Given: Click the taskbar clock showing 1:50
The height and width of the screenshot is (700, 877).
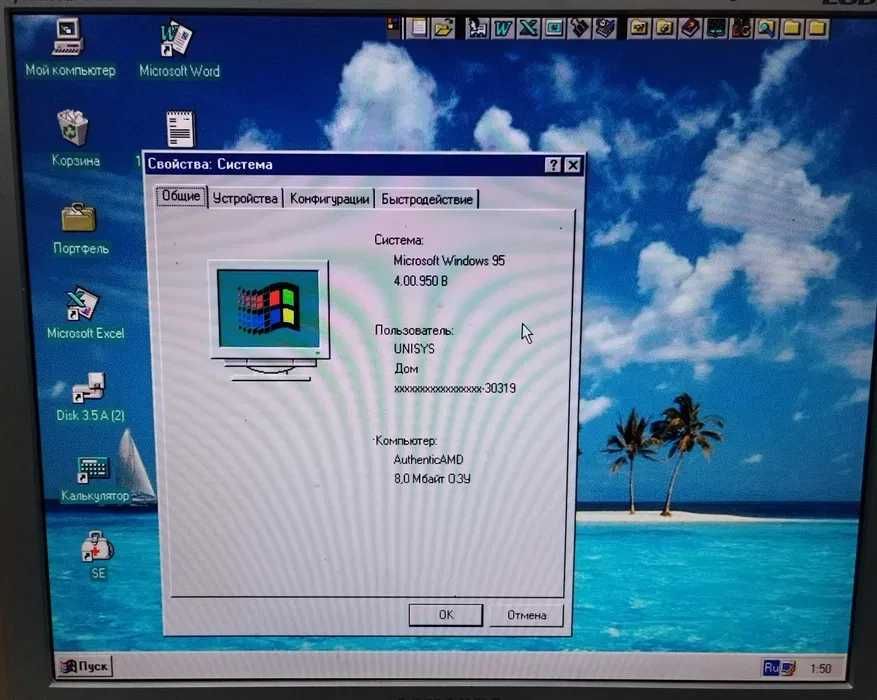Looking at the screenshot, I should (x=821, y=668).
